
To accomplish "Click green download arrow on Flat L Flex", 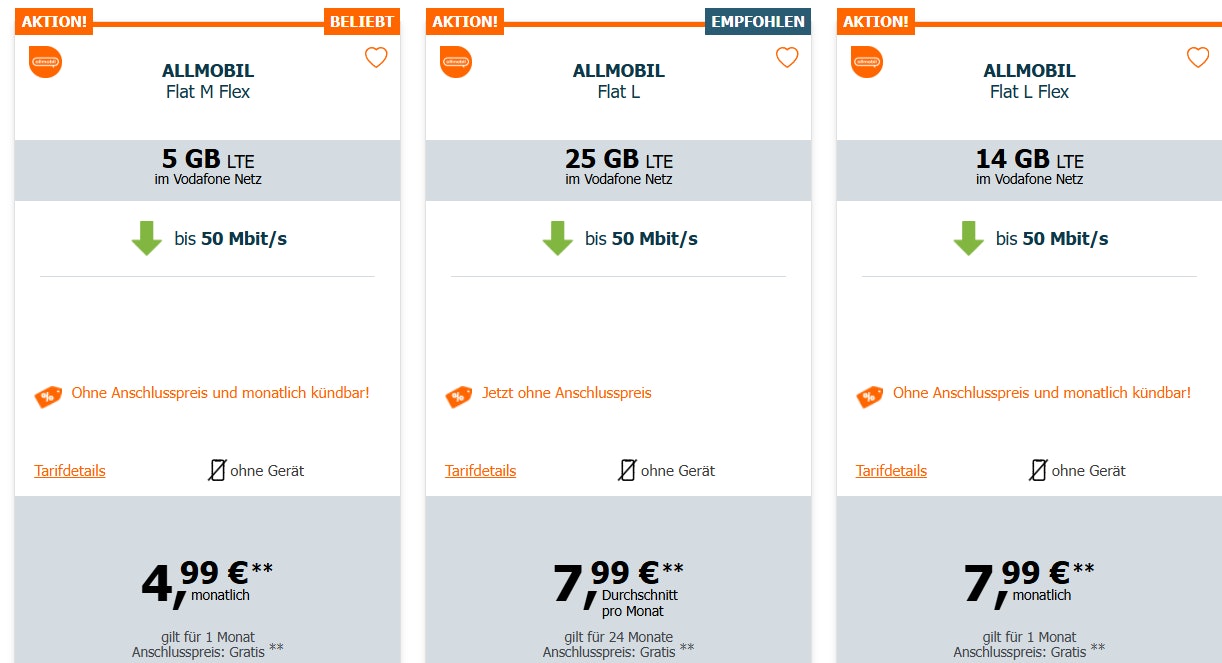I will pos(968,239).
